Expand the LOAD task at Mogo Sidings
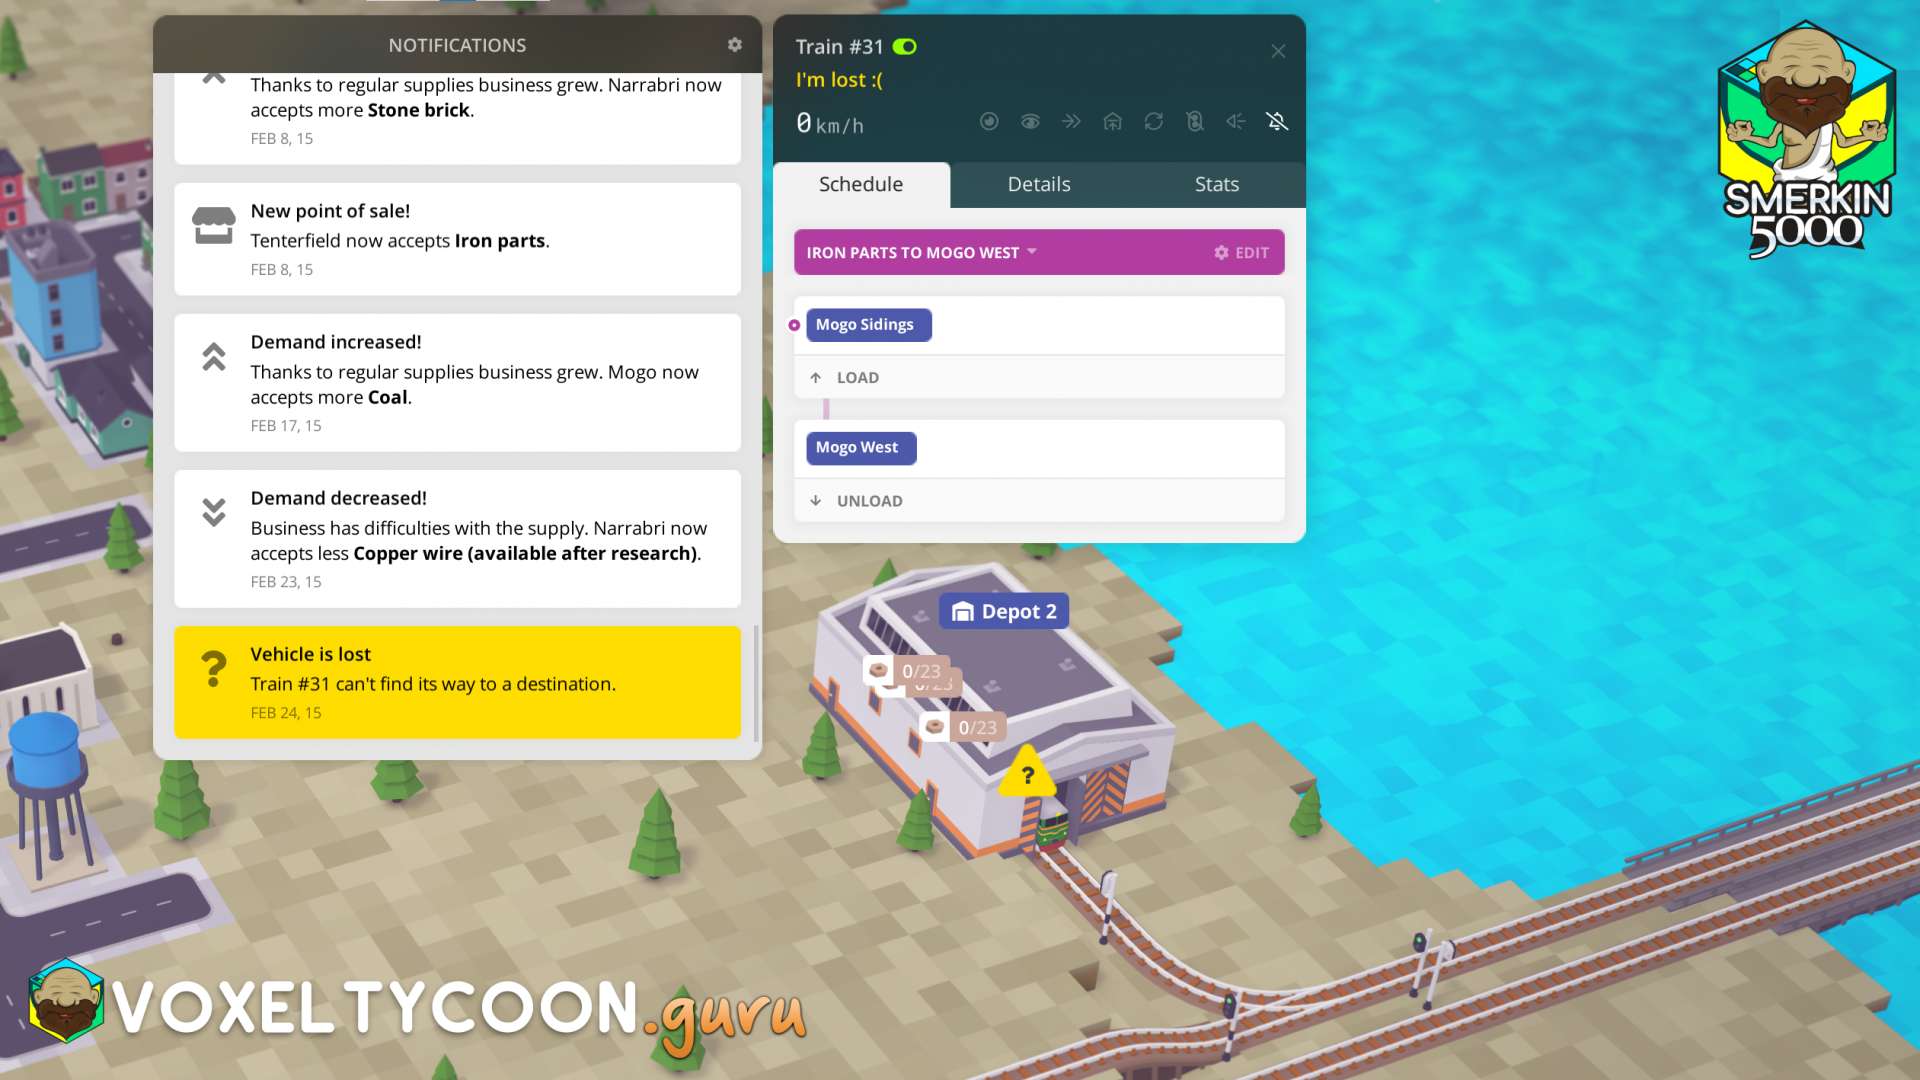The image size is (1920, 1080). [857, 378]
